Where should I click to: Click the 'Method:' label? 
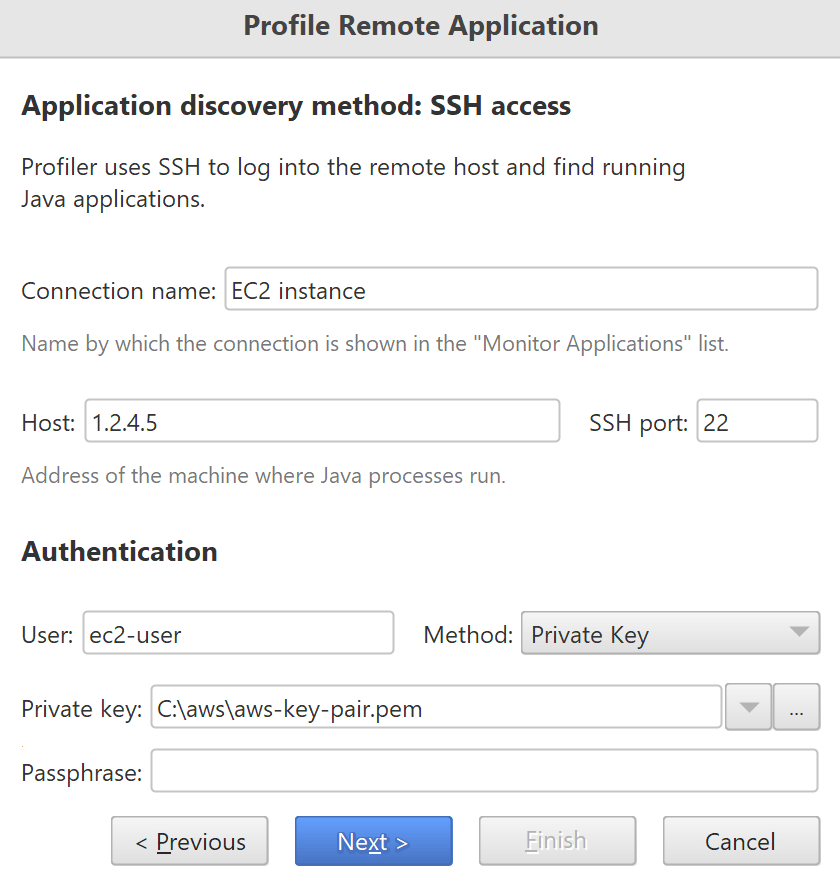(x=469, y=635)
